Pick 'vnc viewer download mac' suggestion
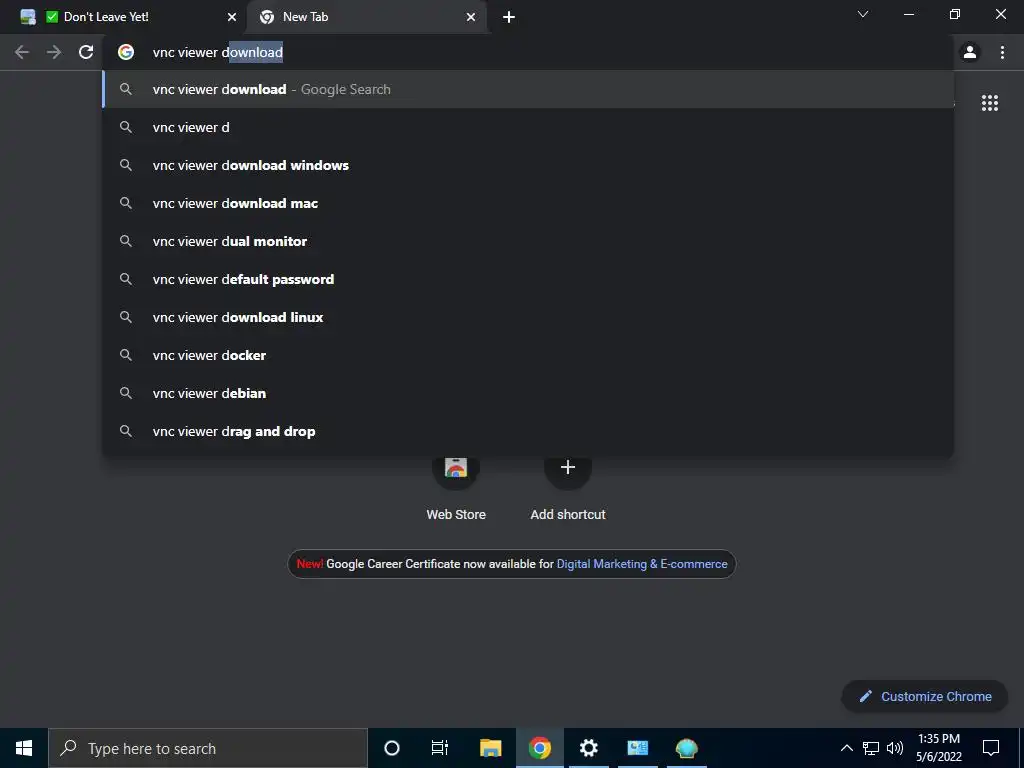Image resolution: width=1024 pixels, height=768 pixels. click(x=528, y=203)
